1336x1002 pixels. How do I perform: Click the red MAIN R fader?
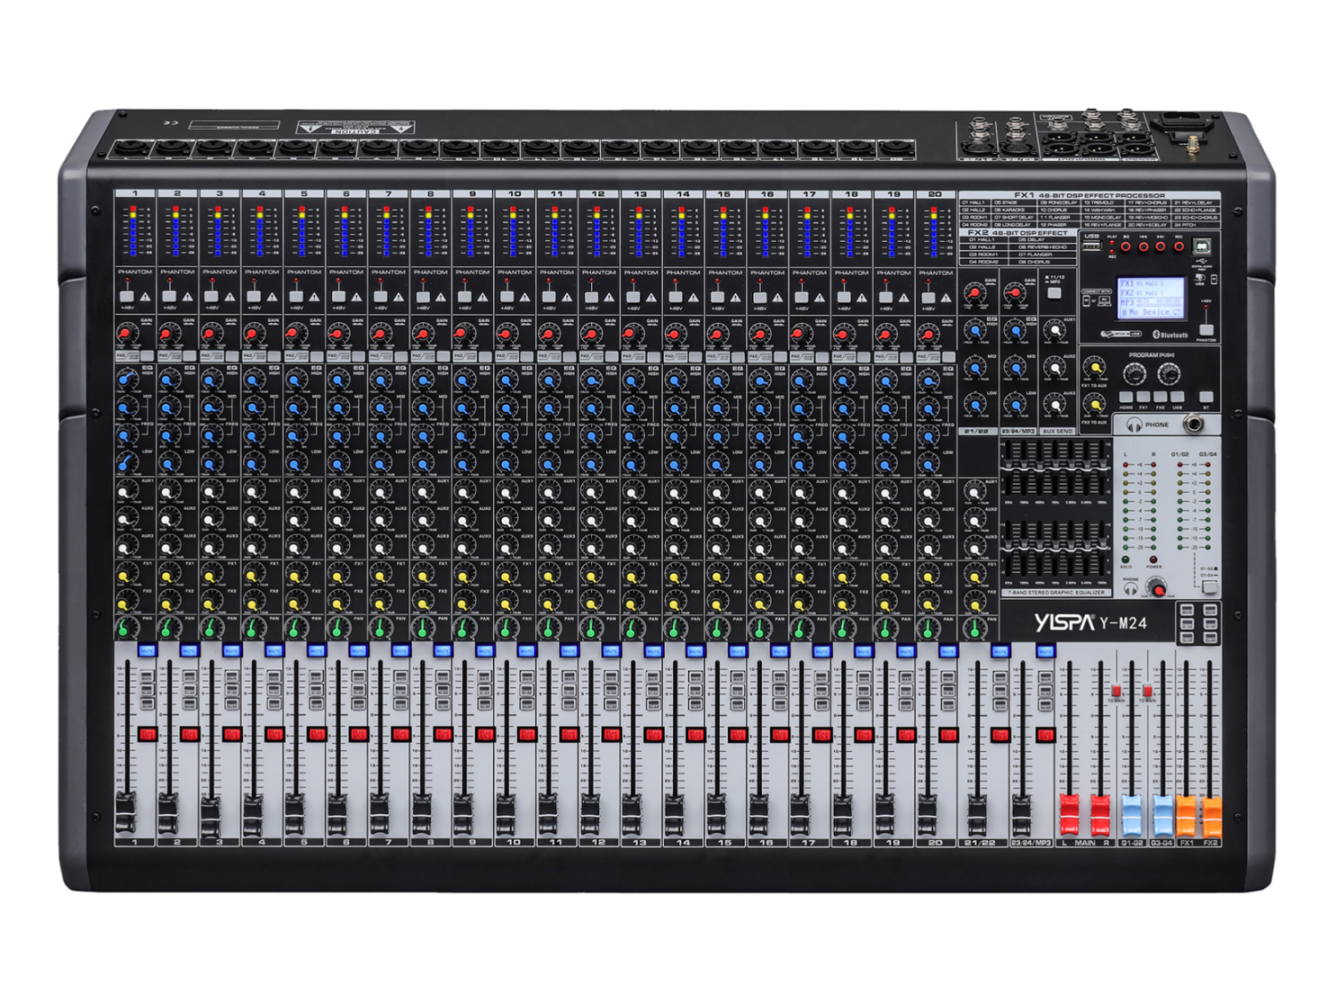coord(1100,814)
